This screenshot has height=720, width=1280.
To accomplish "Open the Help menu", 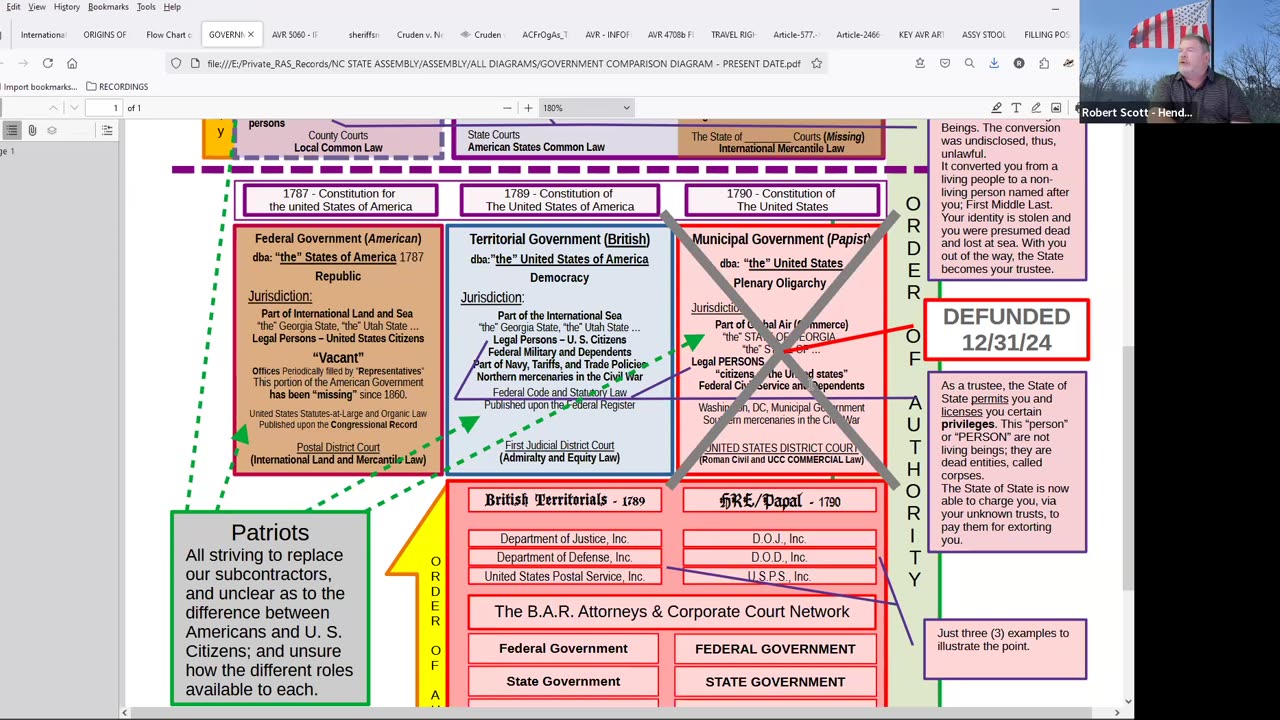I will tap(172, 7).
